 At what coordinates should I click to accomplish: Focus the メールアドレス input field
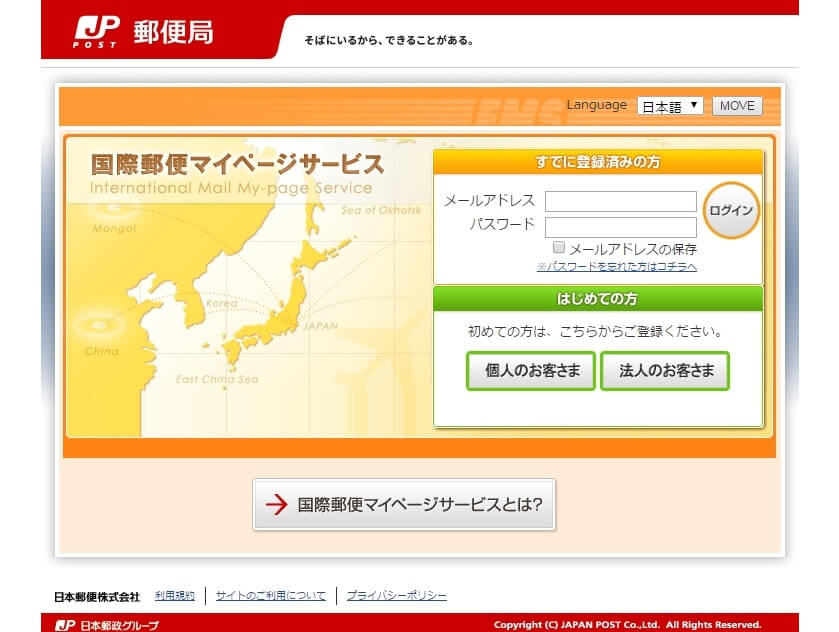pyautogui.click(x=620, y=202)
